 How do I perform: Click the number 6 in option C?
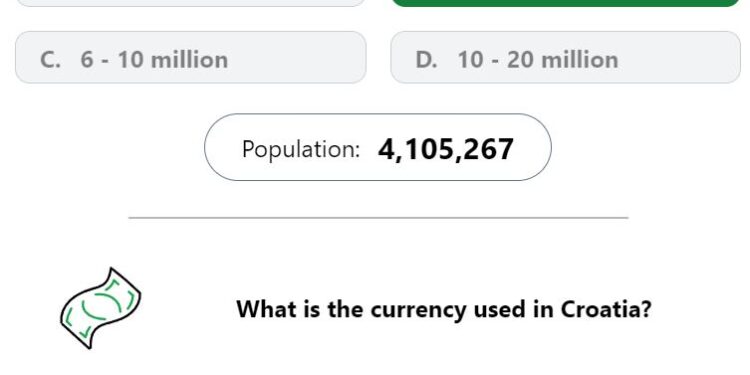87,60
